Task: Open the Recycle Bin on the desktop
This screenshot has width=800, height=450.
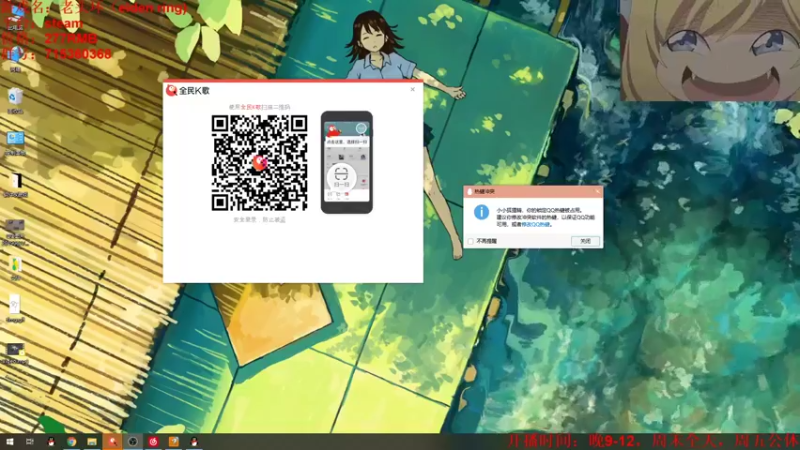Action: (x=15, y=100)
